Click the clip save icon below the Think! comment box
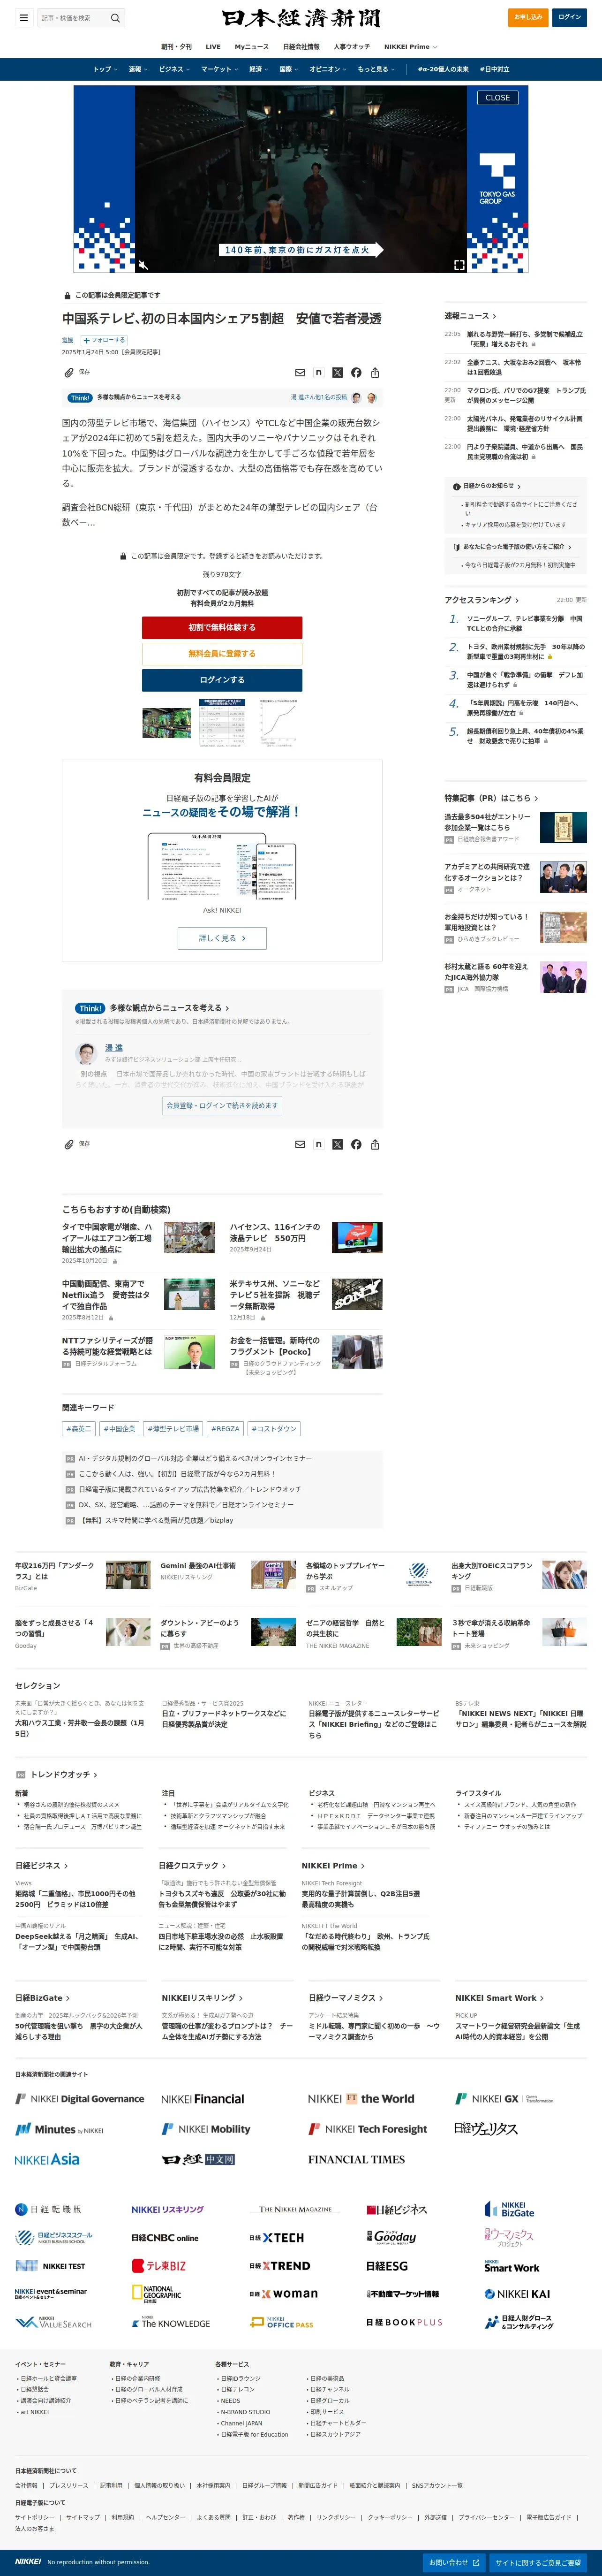 [69, 1144]
